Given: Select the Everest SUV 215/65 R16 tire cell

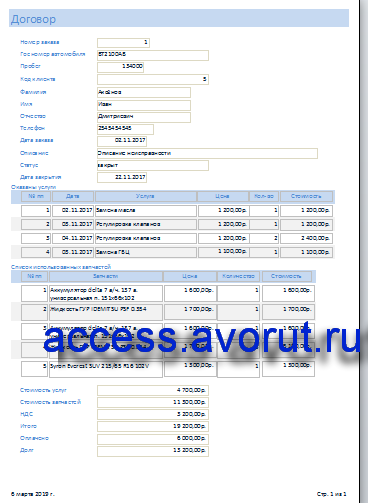Looking at the screenshot, I should click(106, 369).
